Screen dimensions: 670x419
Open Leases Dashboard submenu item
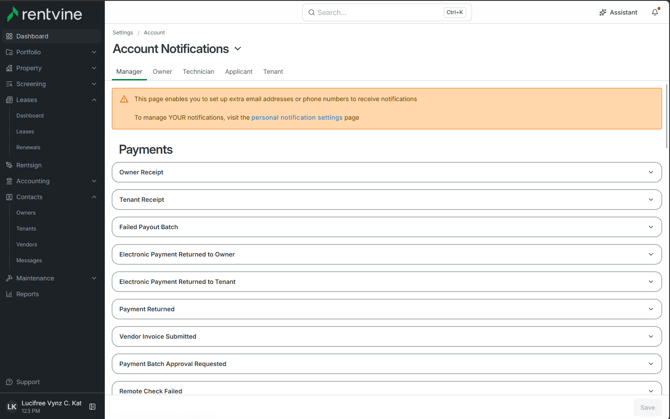pos(30,116)
